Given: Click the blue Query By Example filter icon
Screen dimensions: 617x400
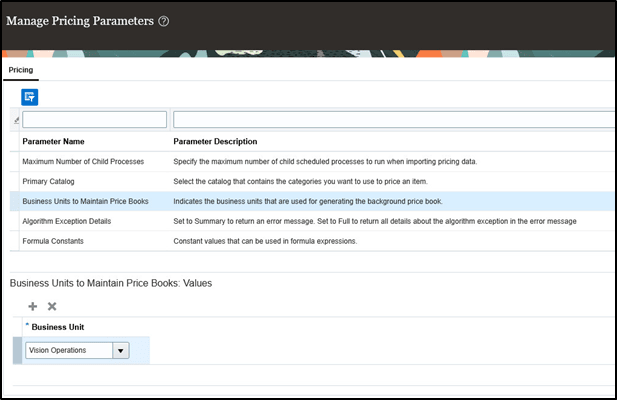Looking at the screenshot, I should click(30, 97).
